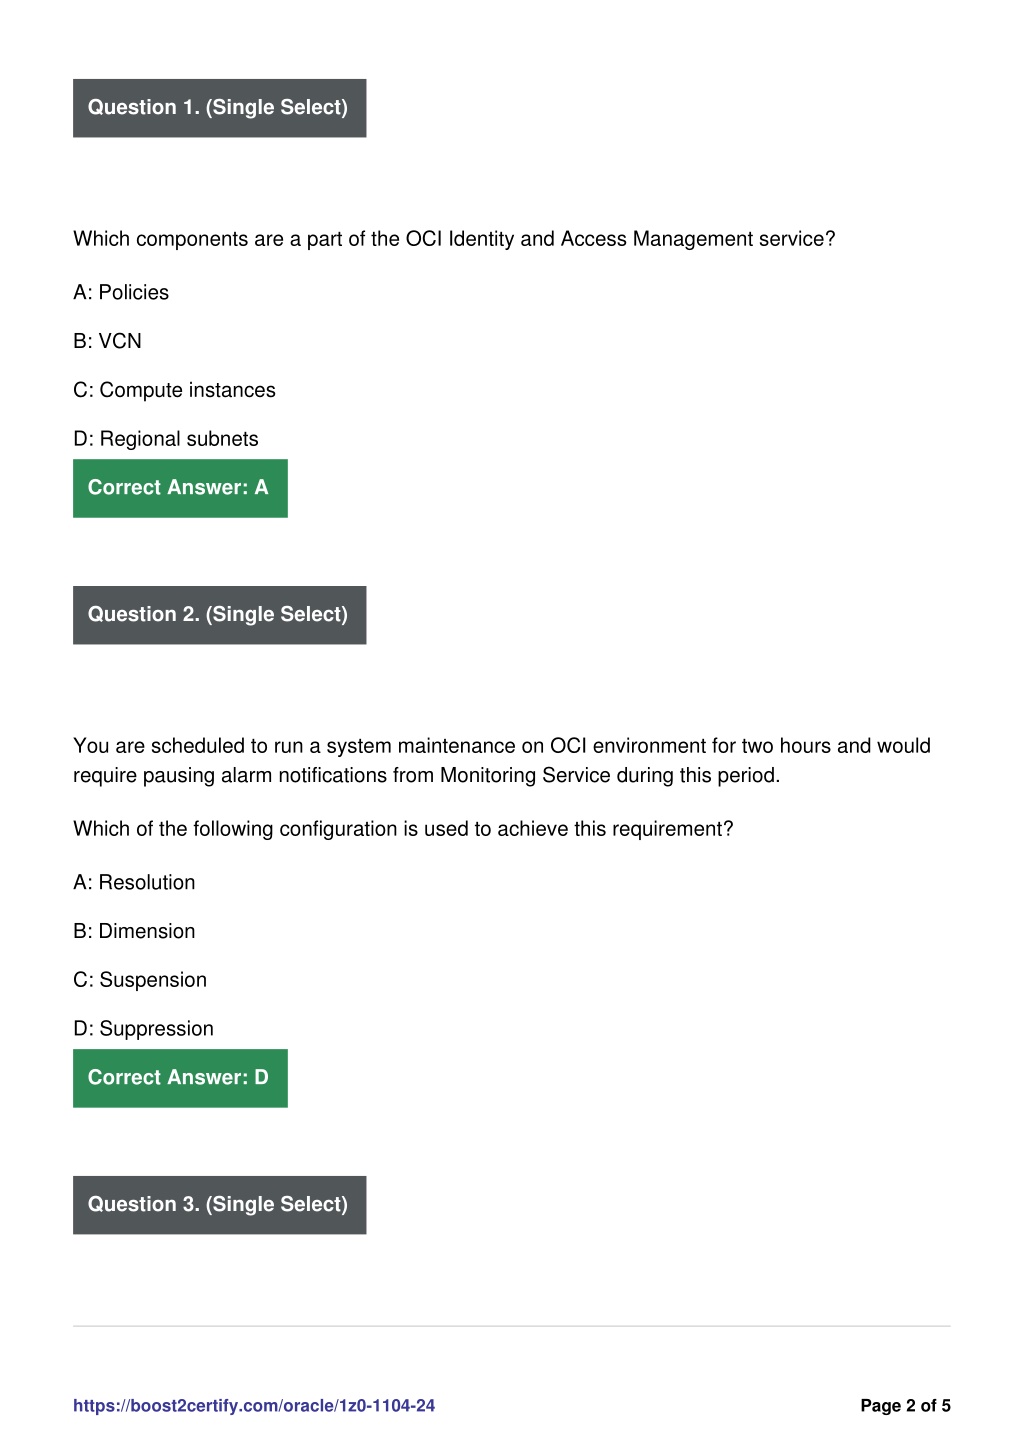Click the word Monitoring Service in question 2
The image size is (1024, 1448).
(525, 776)
